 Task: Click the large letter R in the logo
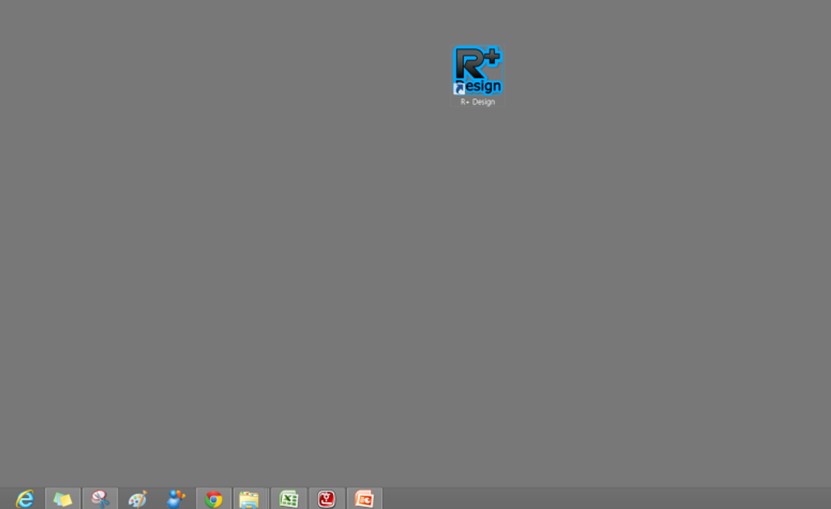[x=469, y=65]
